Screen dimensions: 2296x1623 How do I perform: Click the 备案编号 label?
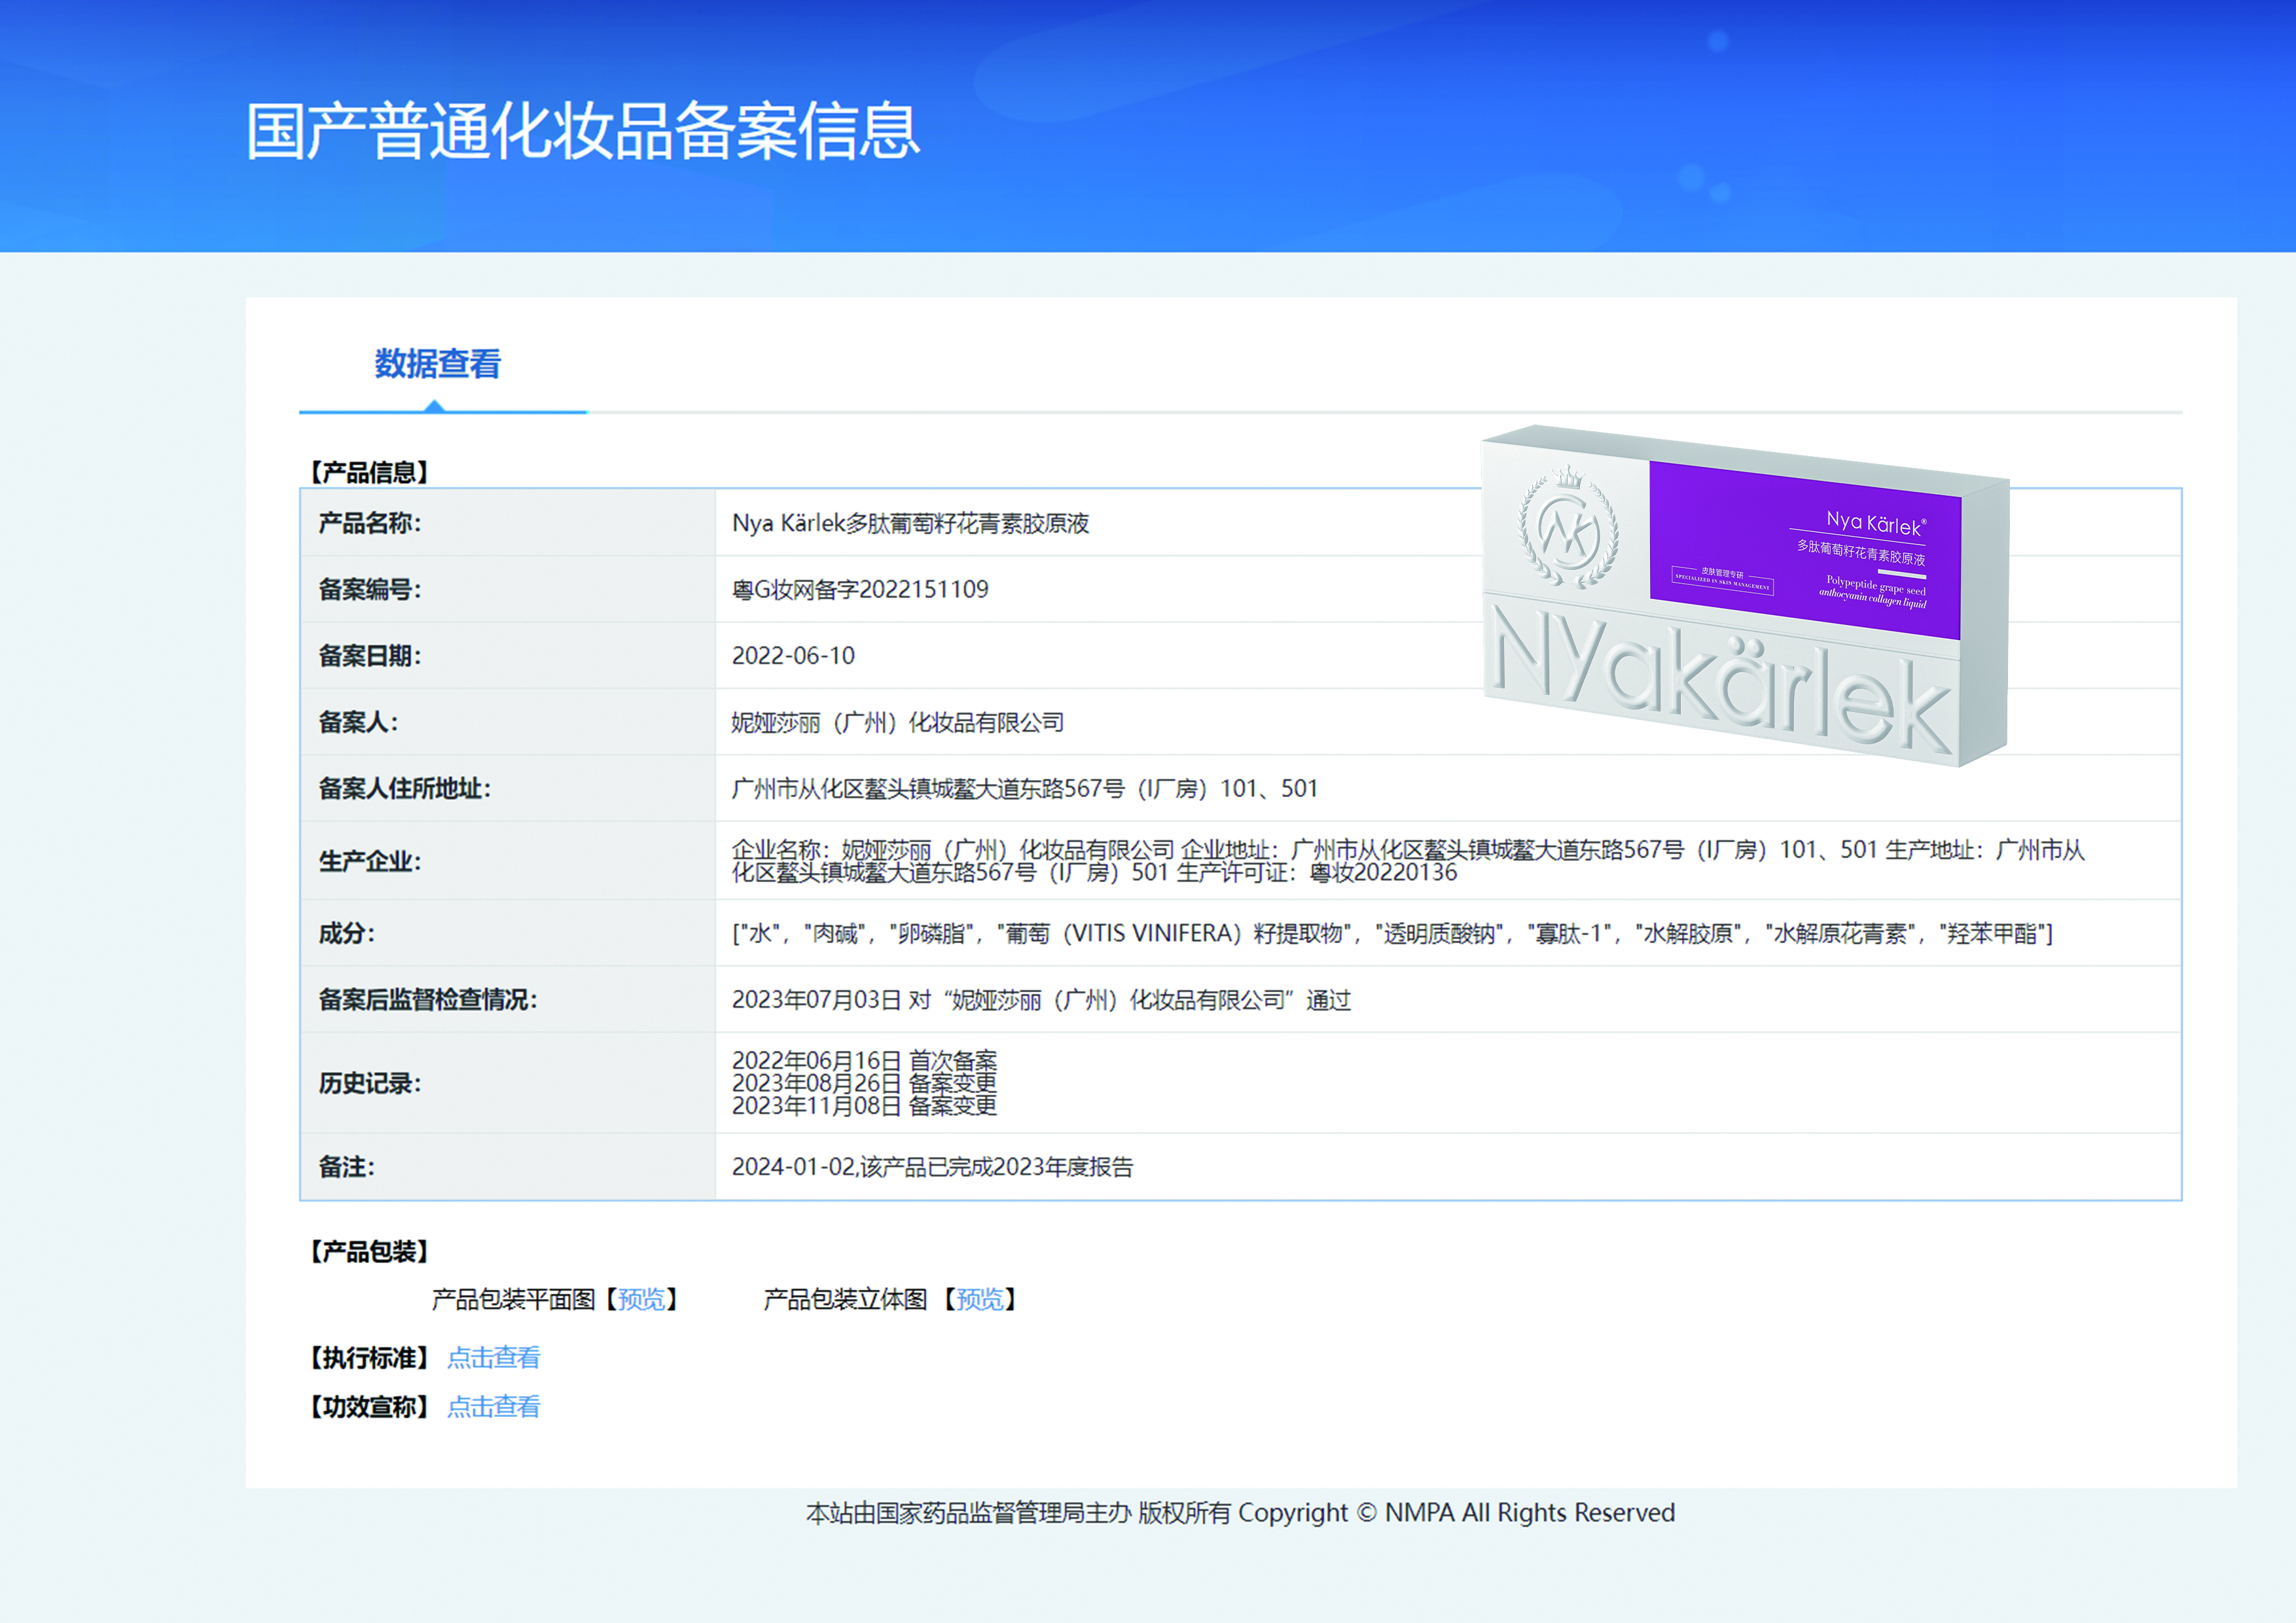click(369, 590)
